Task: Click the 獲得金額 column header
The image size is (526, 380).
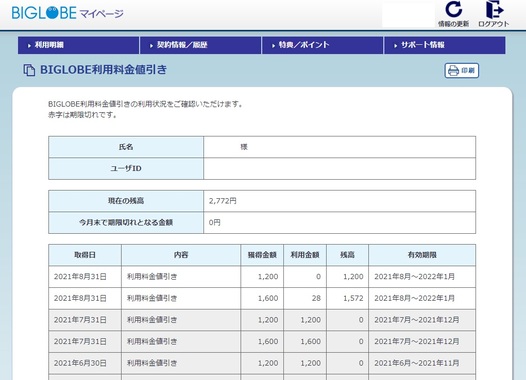Action: [262, 255]
